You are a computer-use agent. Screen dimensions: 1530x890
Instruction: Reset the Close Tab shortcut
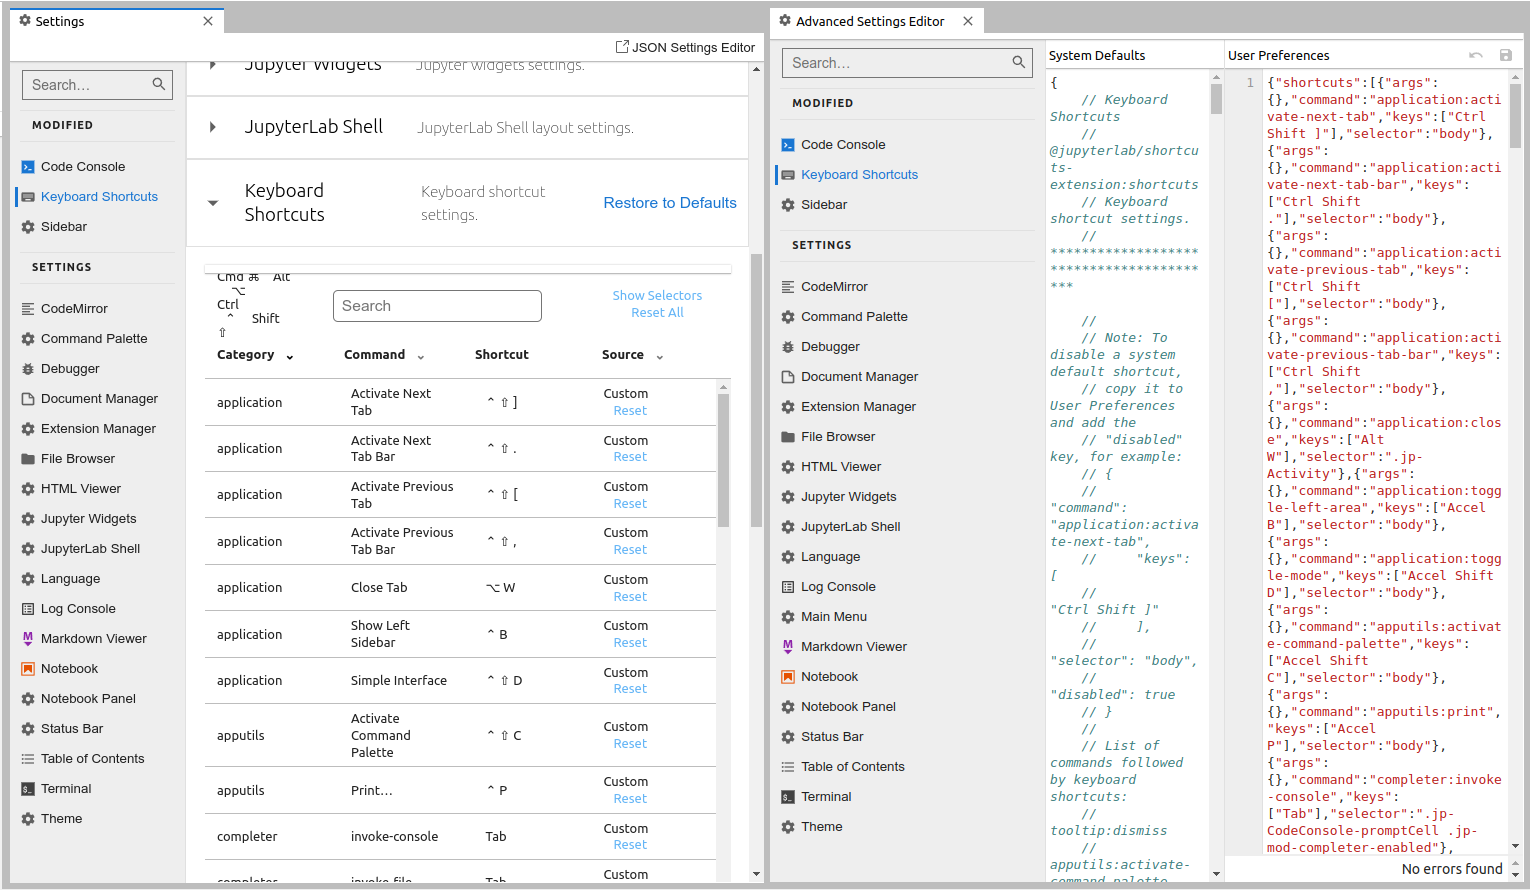click(x=629, y=596)
